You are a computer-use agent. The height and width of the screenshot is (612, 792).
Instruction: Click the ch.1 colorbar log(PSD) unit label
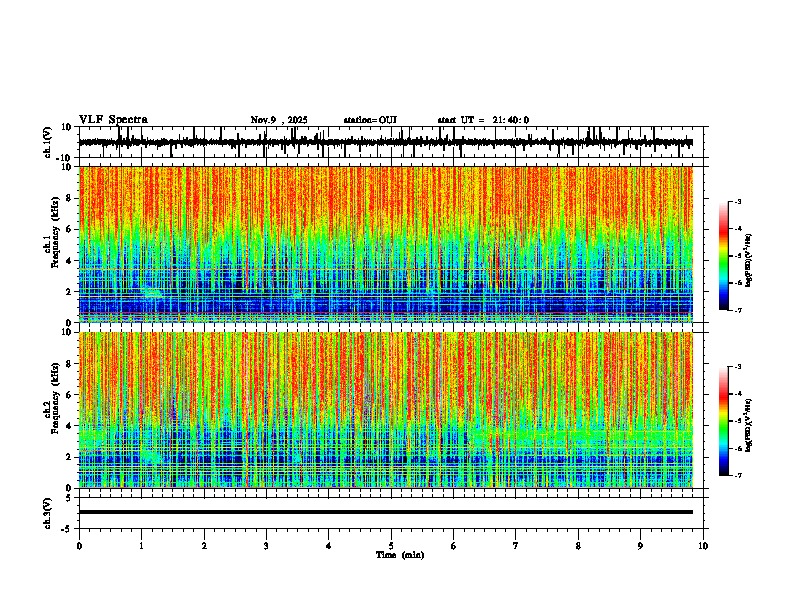coord(749,260)
